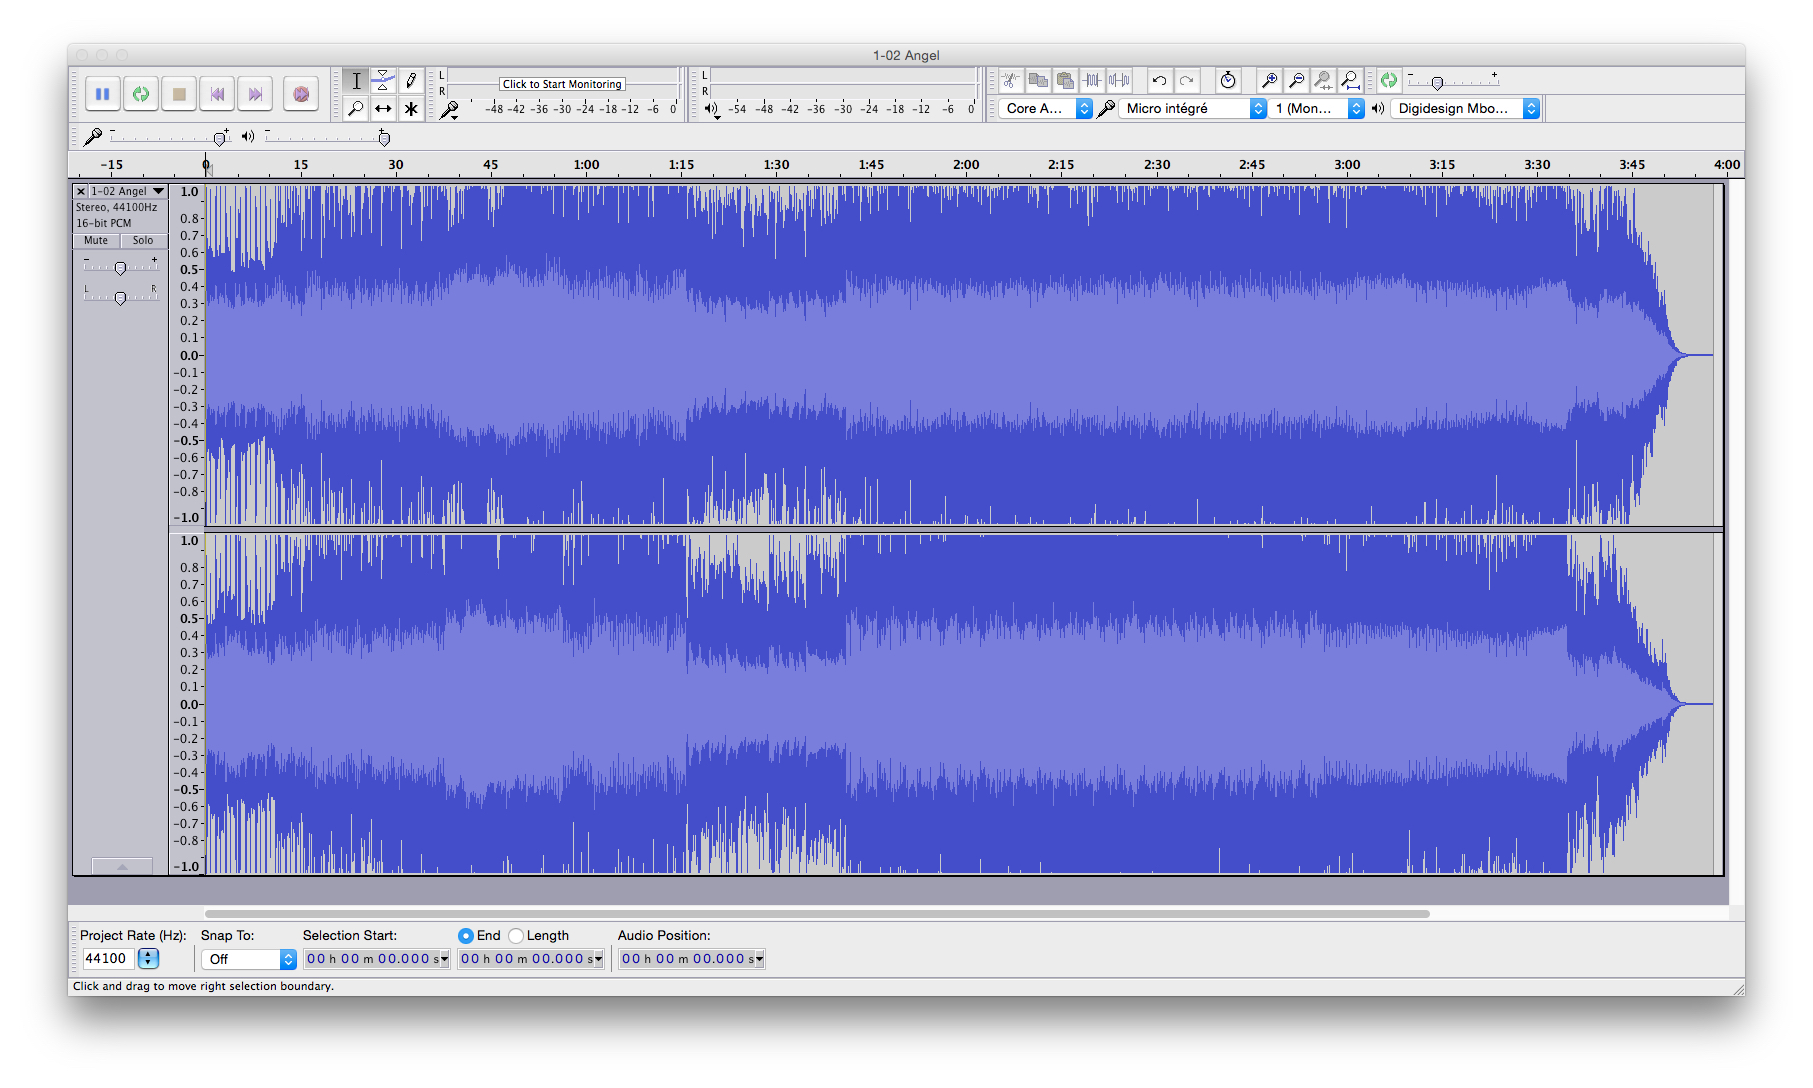
Task: Start playback of the track
Action: coord(141,93)
